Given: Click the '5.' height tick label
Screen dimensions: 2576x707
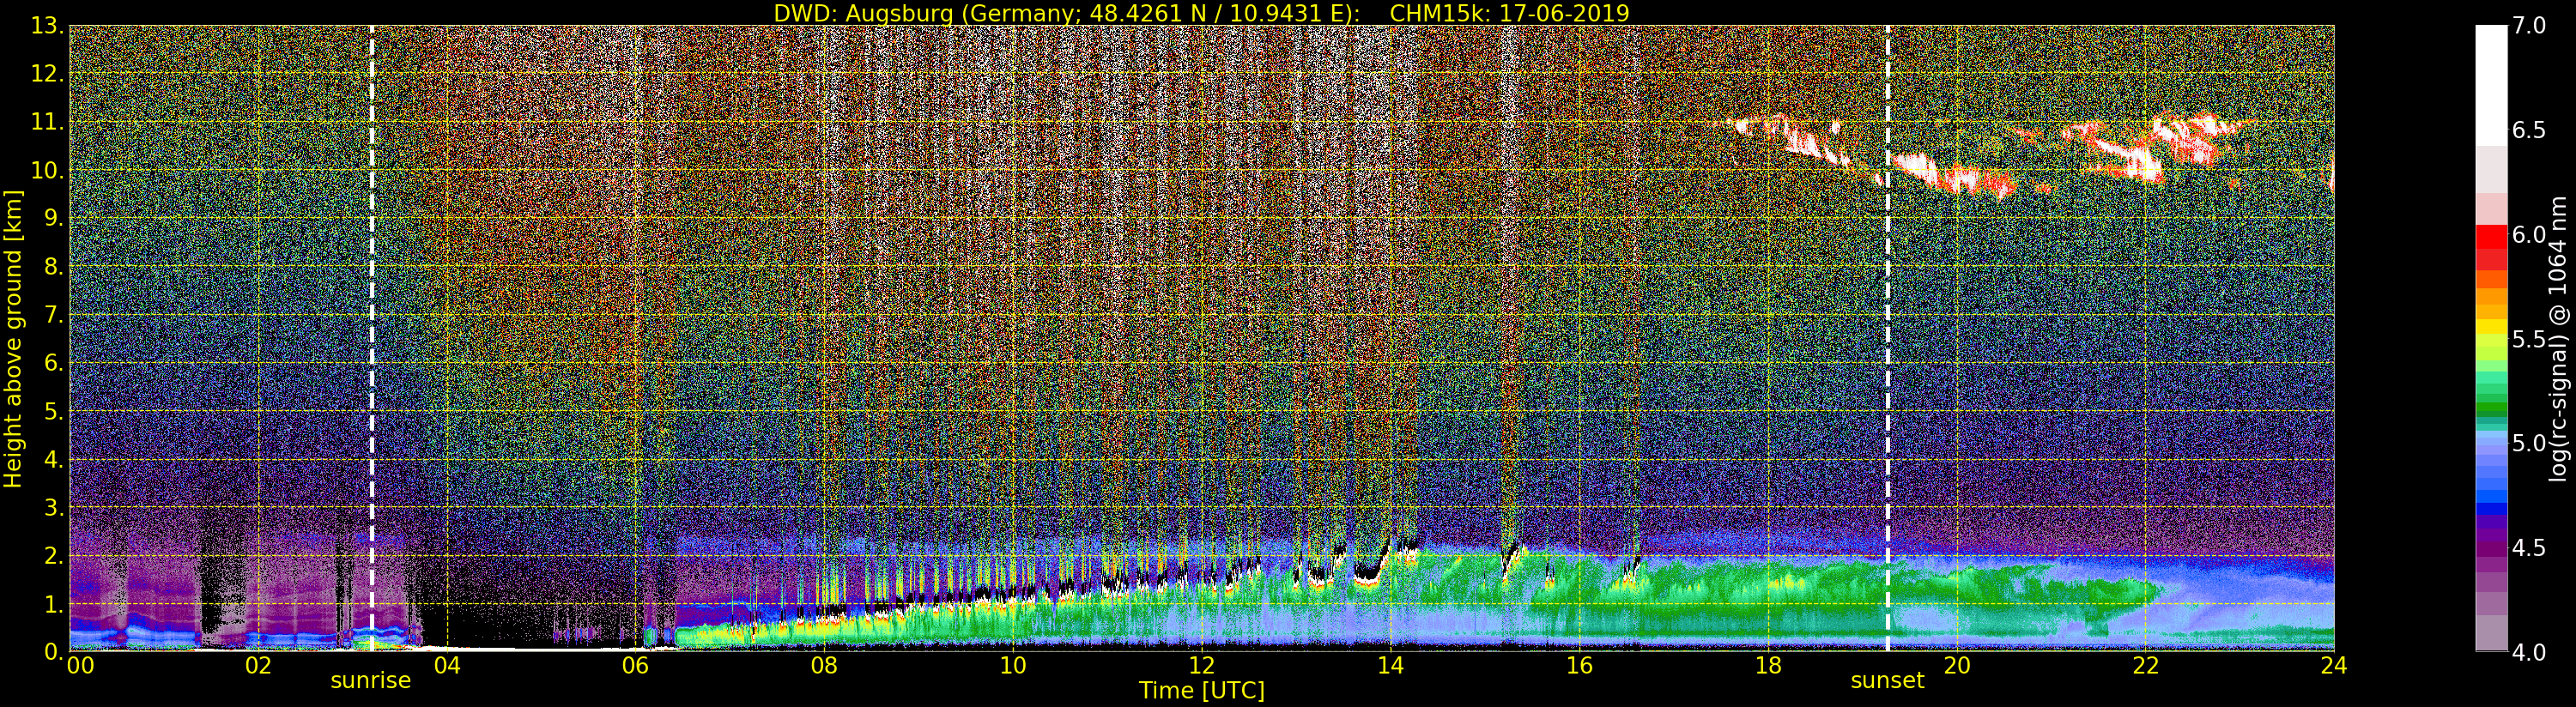Looking at the screenshot, I should click(54, 411).
